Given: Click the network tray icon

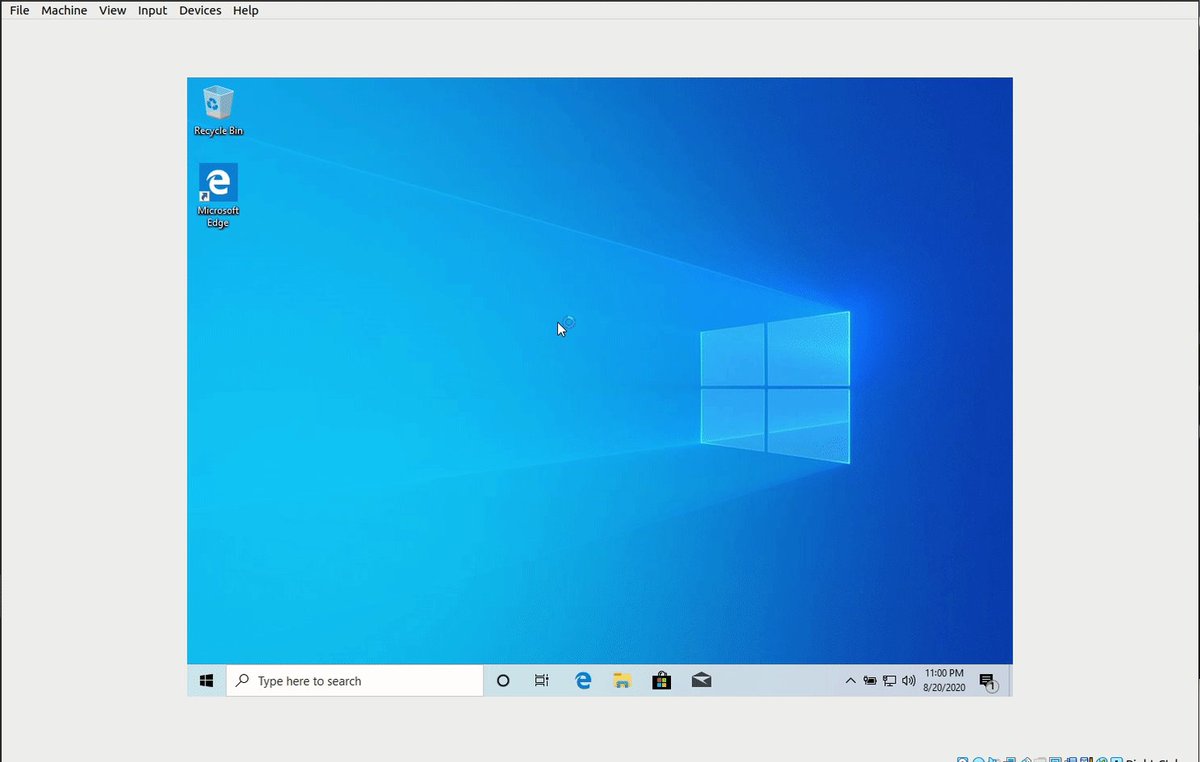Looking at the screenshot, I should (889, 681).
